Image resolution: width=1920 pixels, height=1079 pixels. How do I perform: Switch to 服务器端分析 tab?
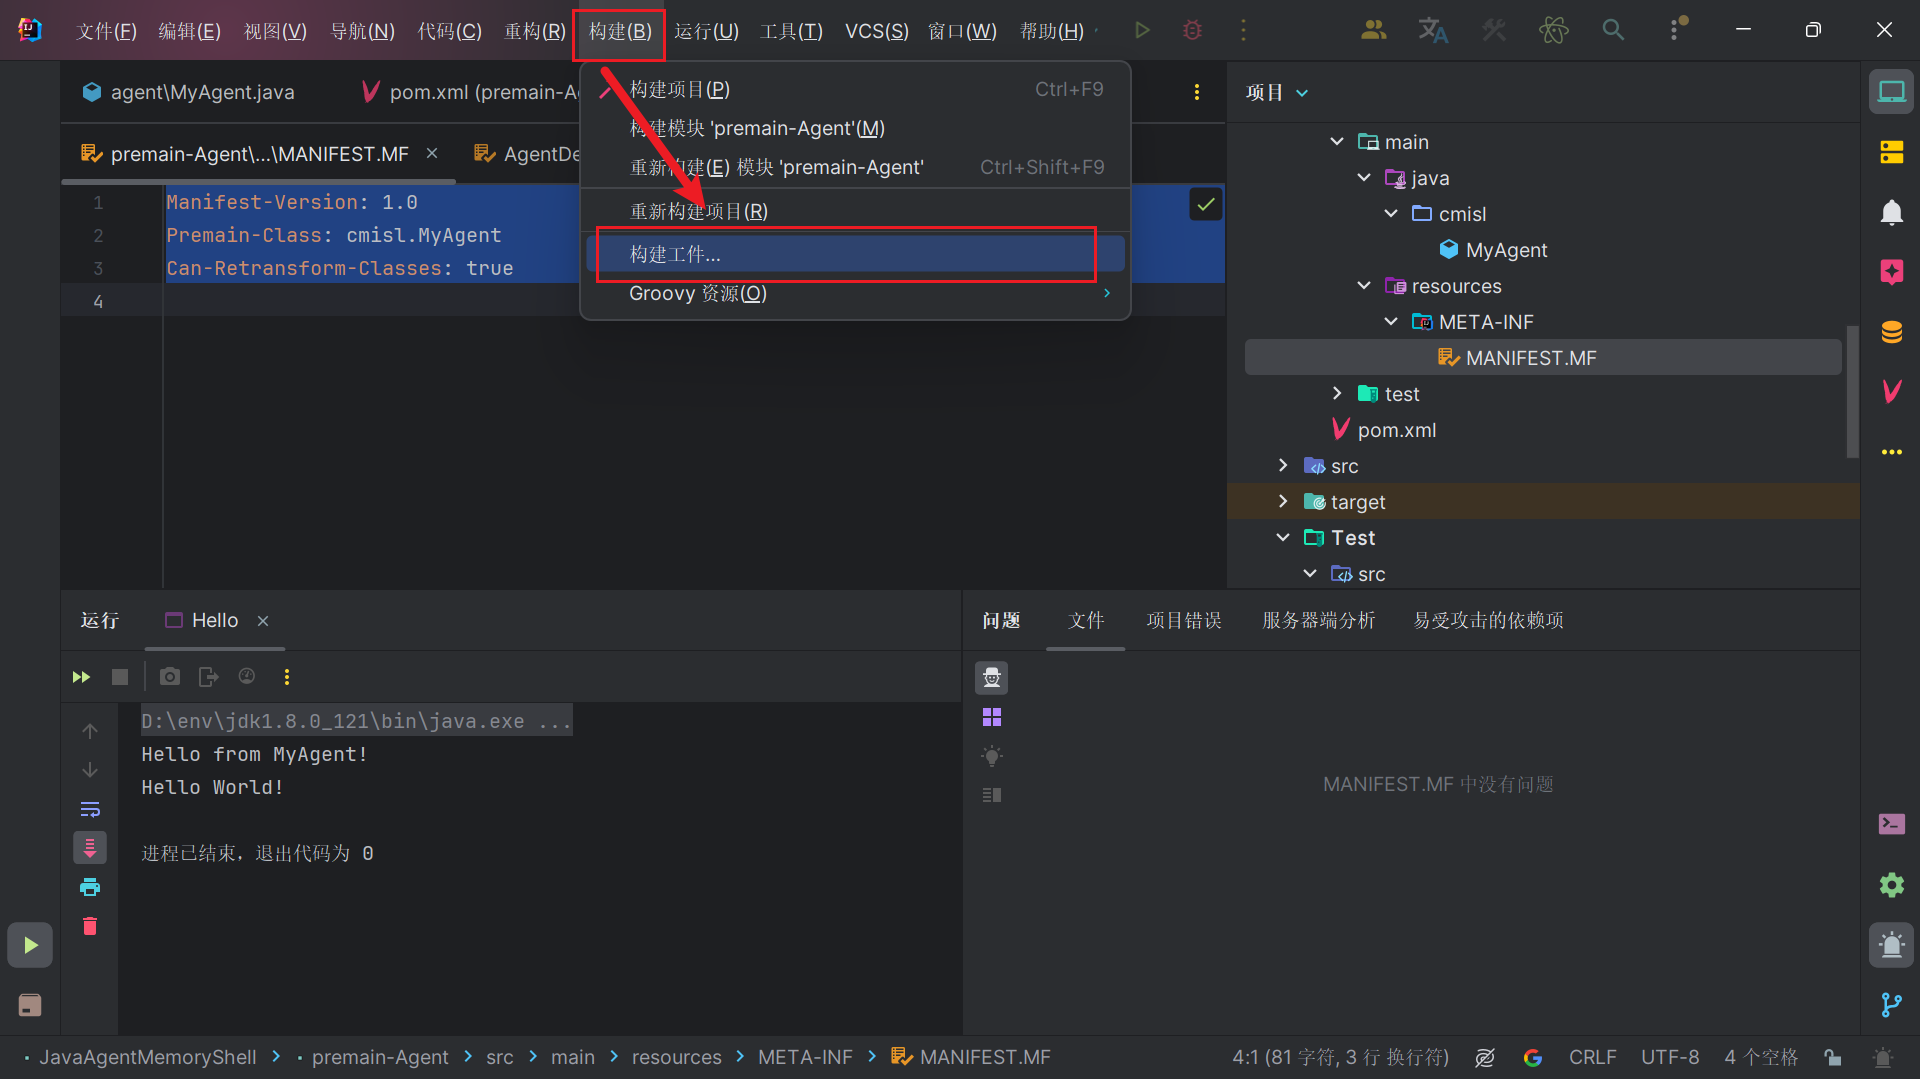(x=1318, y=620)
